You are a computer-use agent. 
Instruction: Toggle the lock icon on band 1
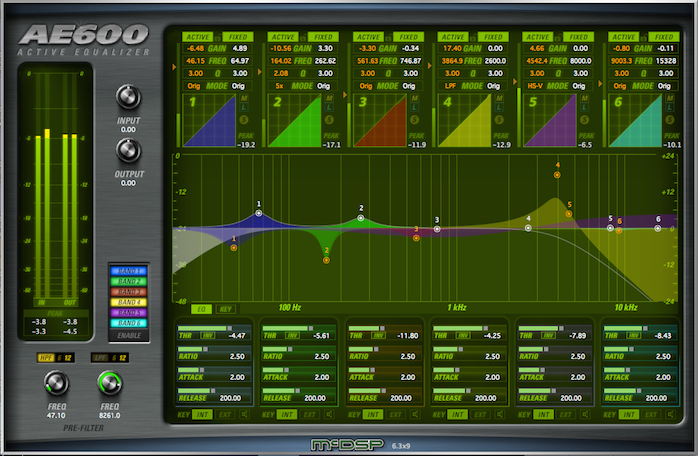(x=218, y=37)
